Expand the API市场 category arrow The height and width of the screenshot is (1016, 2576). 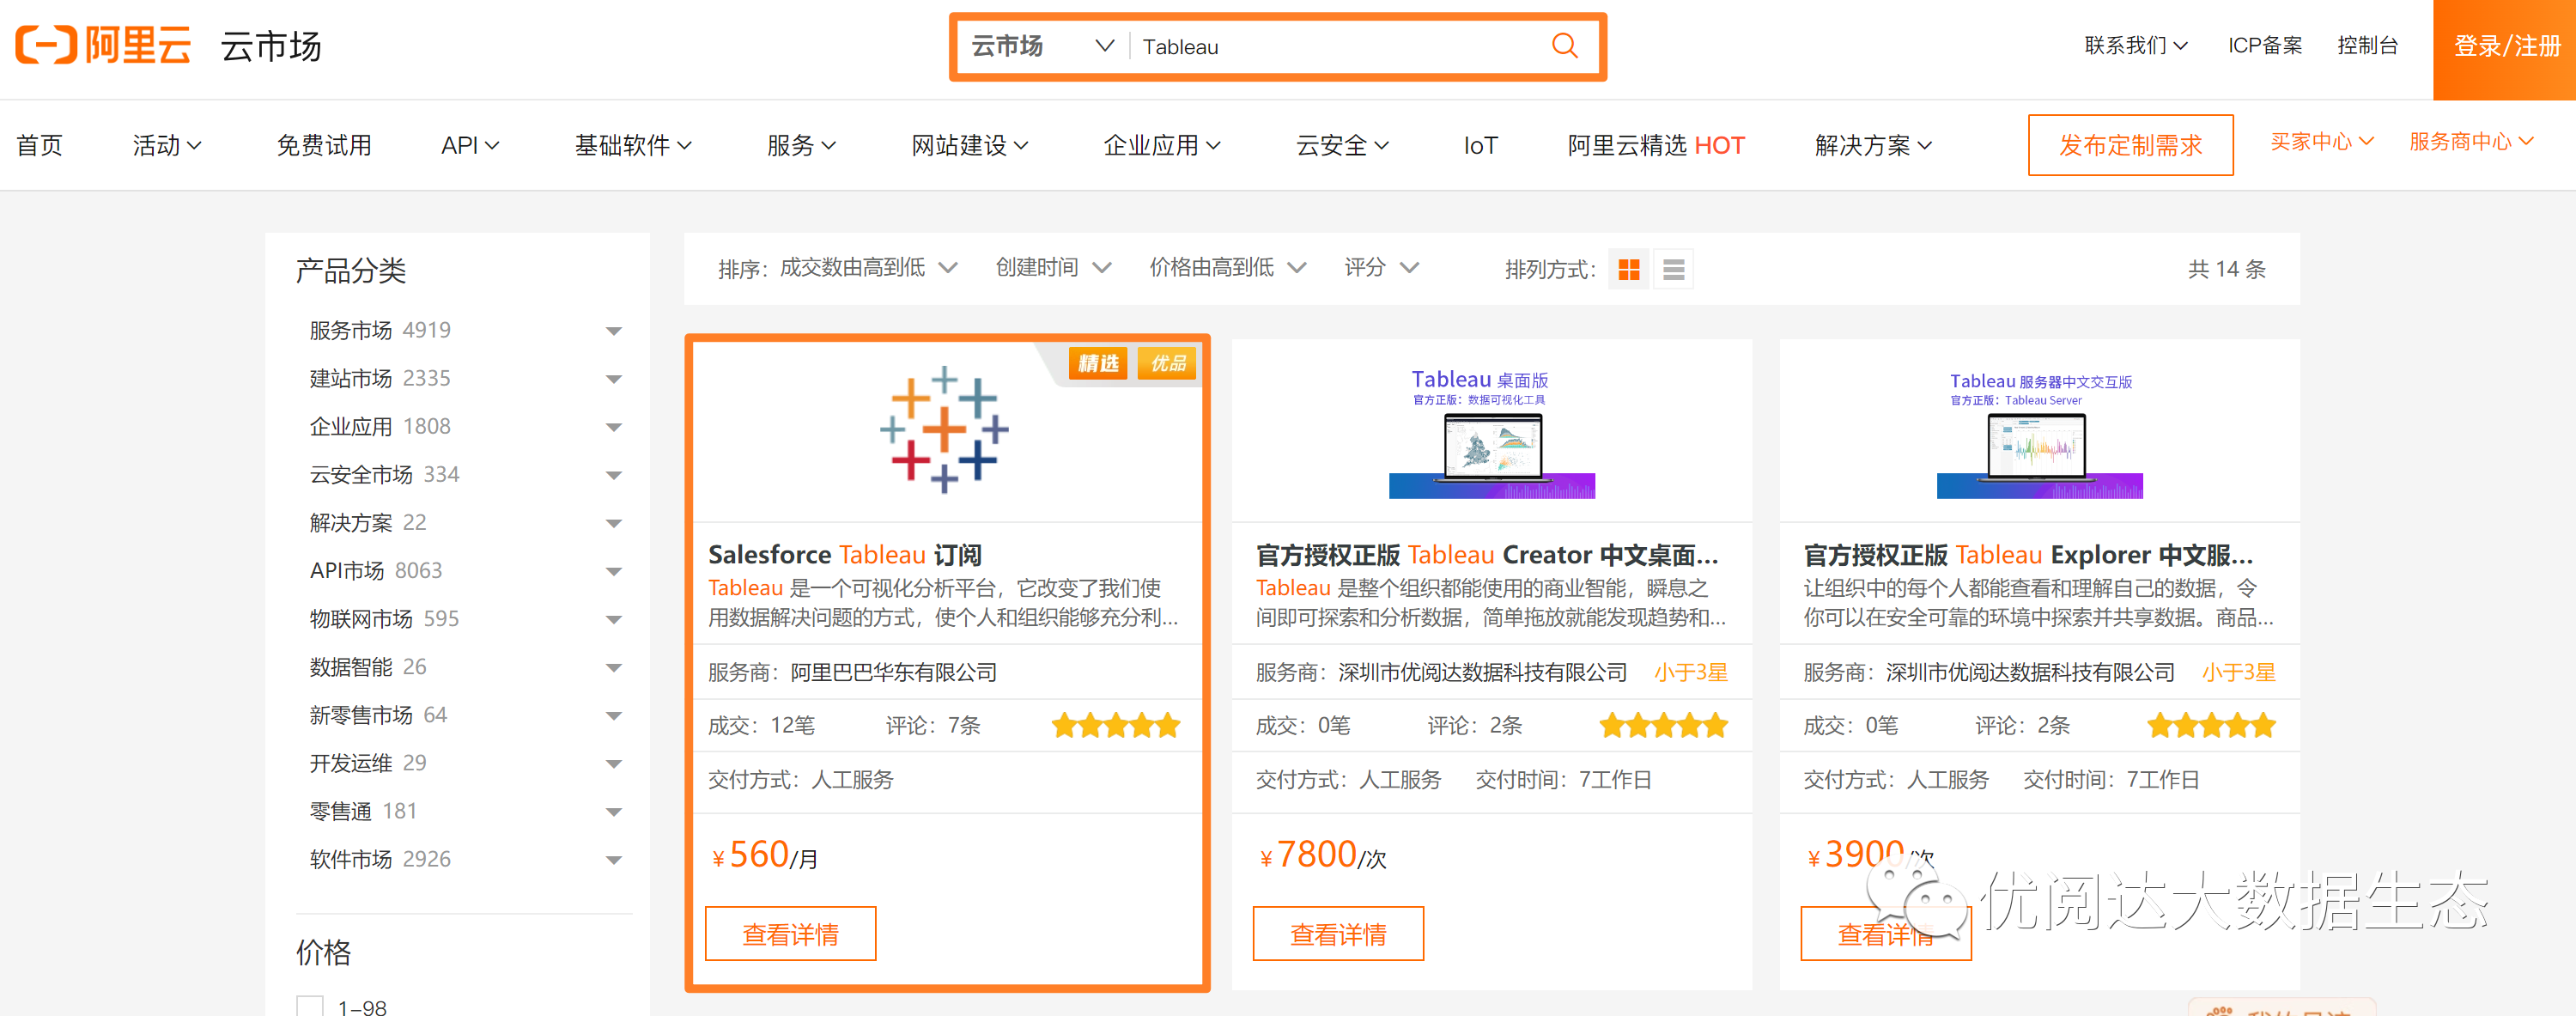[614, 571]
